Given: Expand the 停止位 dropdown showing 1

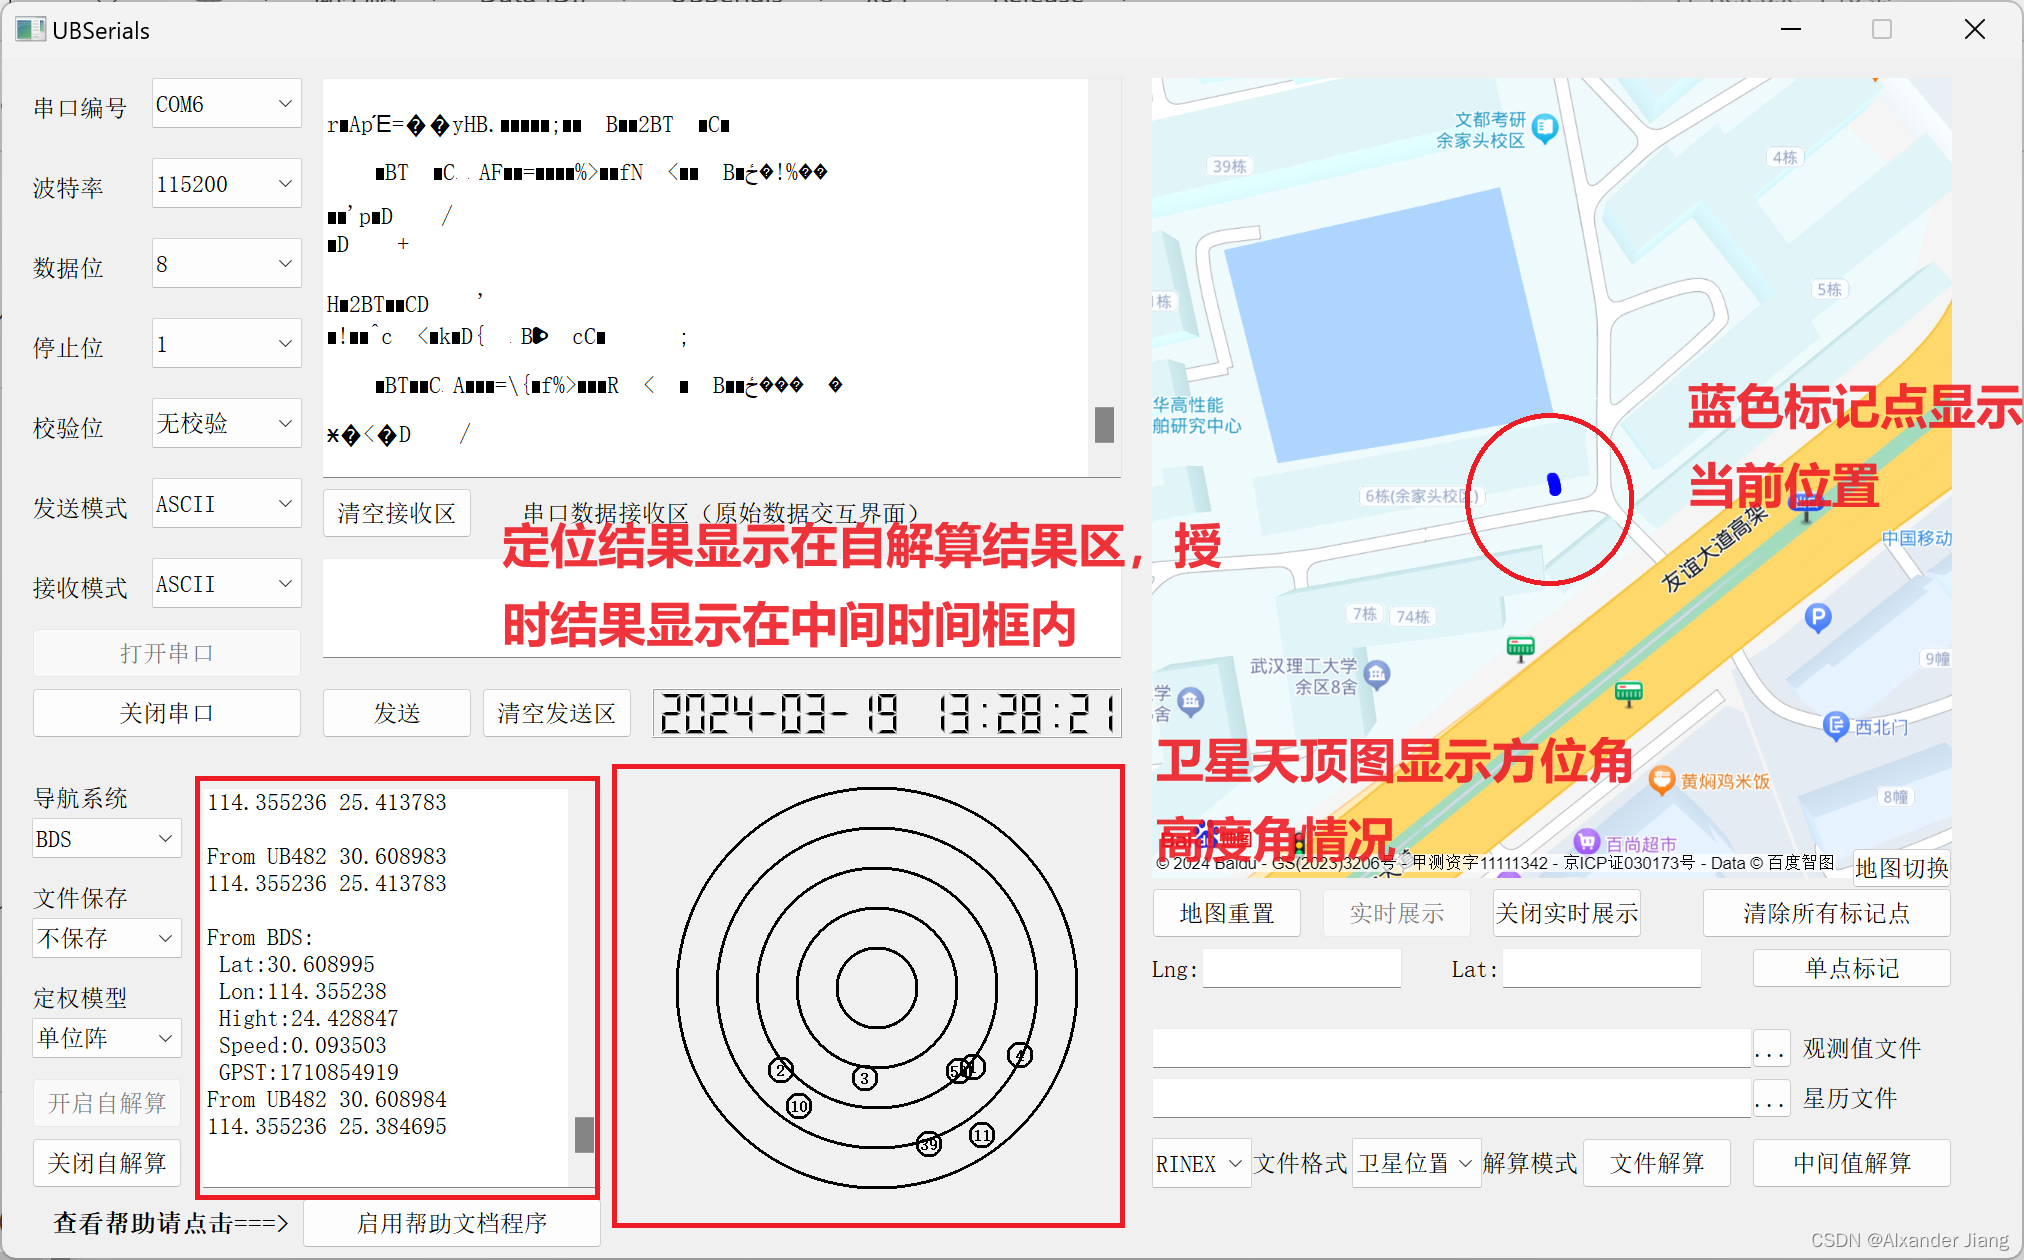Looking at the screenshot, I should coord(226,344).
